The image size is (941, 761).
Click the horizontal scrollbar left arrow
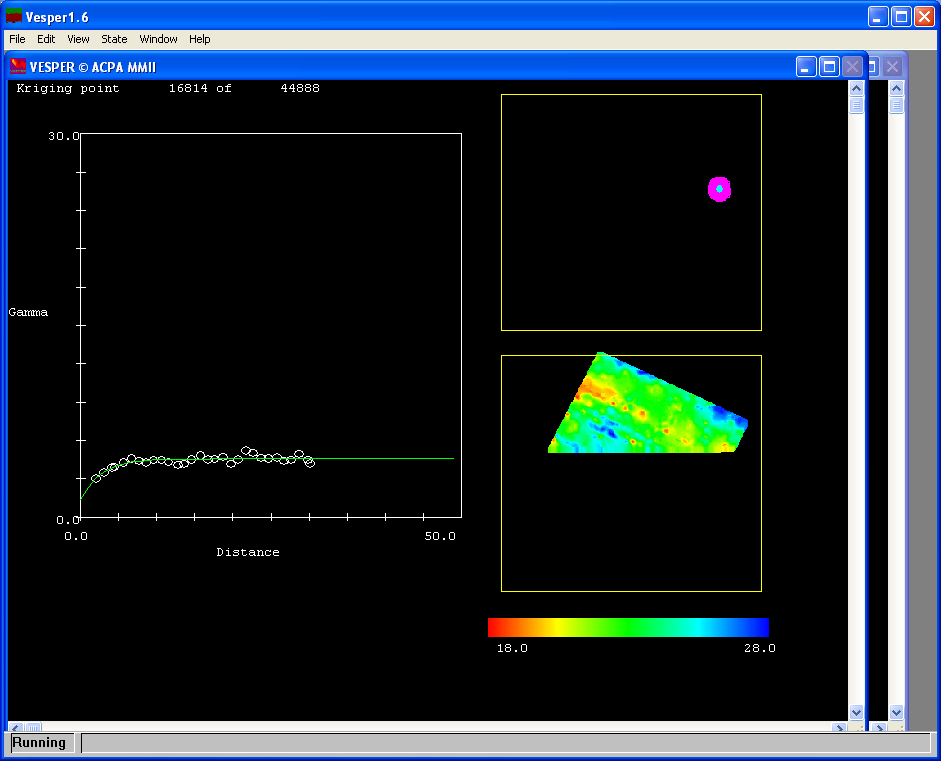pyautogui.click(x=15, y=727)
